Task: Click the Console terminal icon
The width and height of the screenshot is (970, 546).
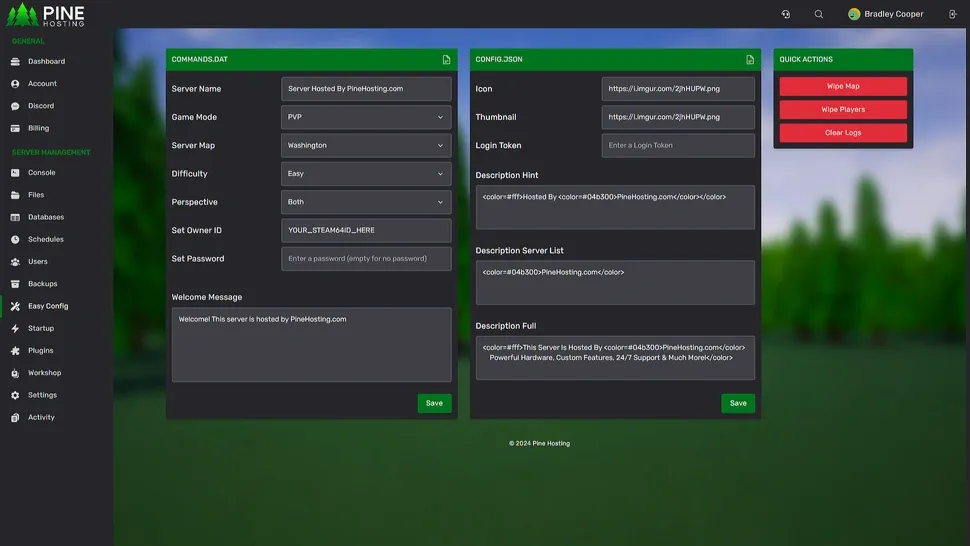Action: [x=15, y=173]
